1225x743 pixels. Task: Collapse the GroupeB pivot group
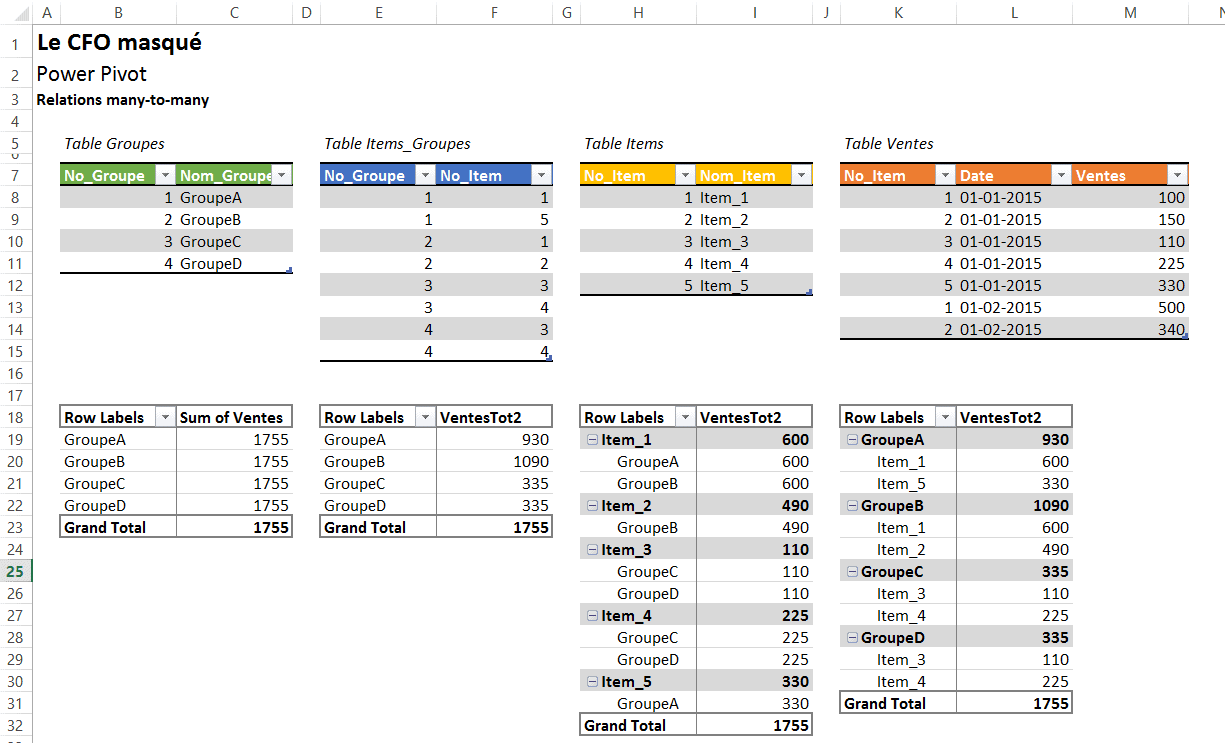(x=852, y=506)
